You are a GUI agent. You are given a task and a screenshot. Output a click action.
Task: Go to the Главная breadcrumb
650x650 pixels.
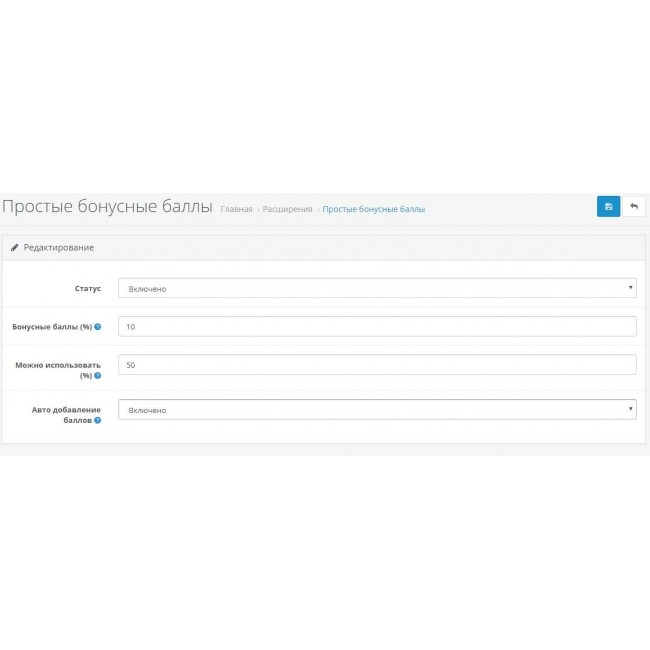[236, 209]
